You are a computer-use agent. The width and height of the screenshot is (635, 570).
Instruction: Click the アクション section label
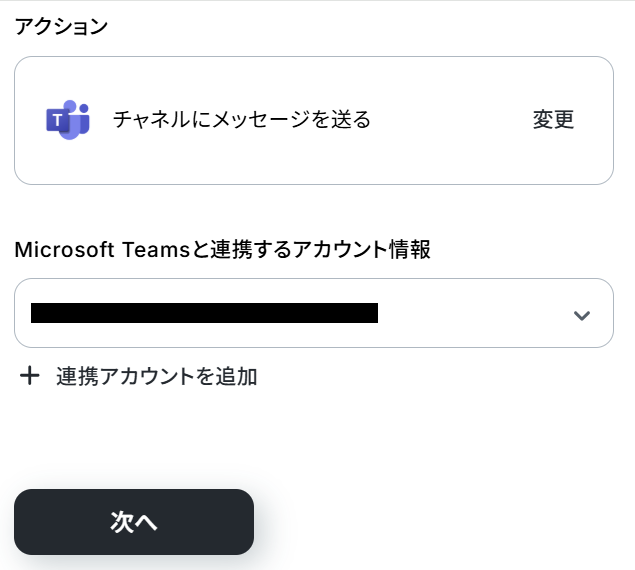pyautogui.click(x=61, y=27)
